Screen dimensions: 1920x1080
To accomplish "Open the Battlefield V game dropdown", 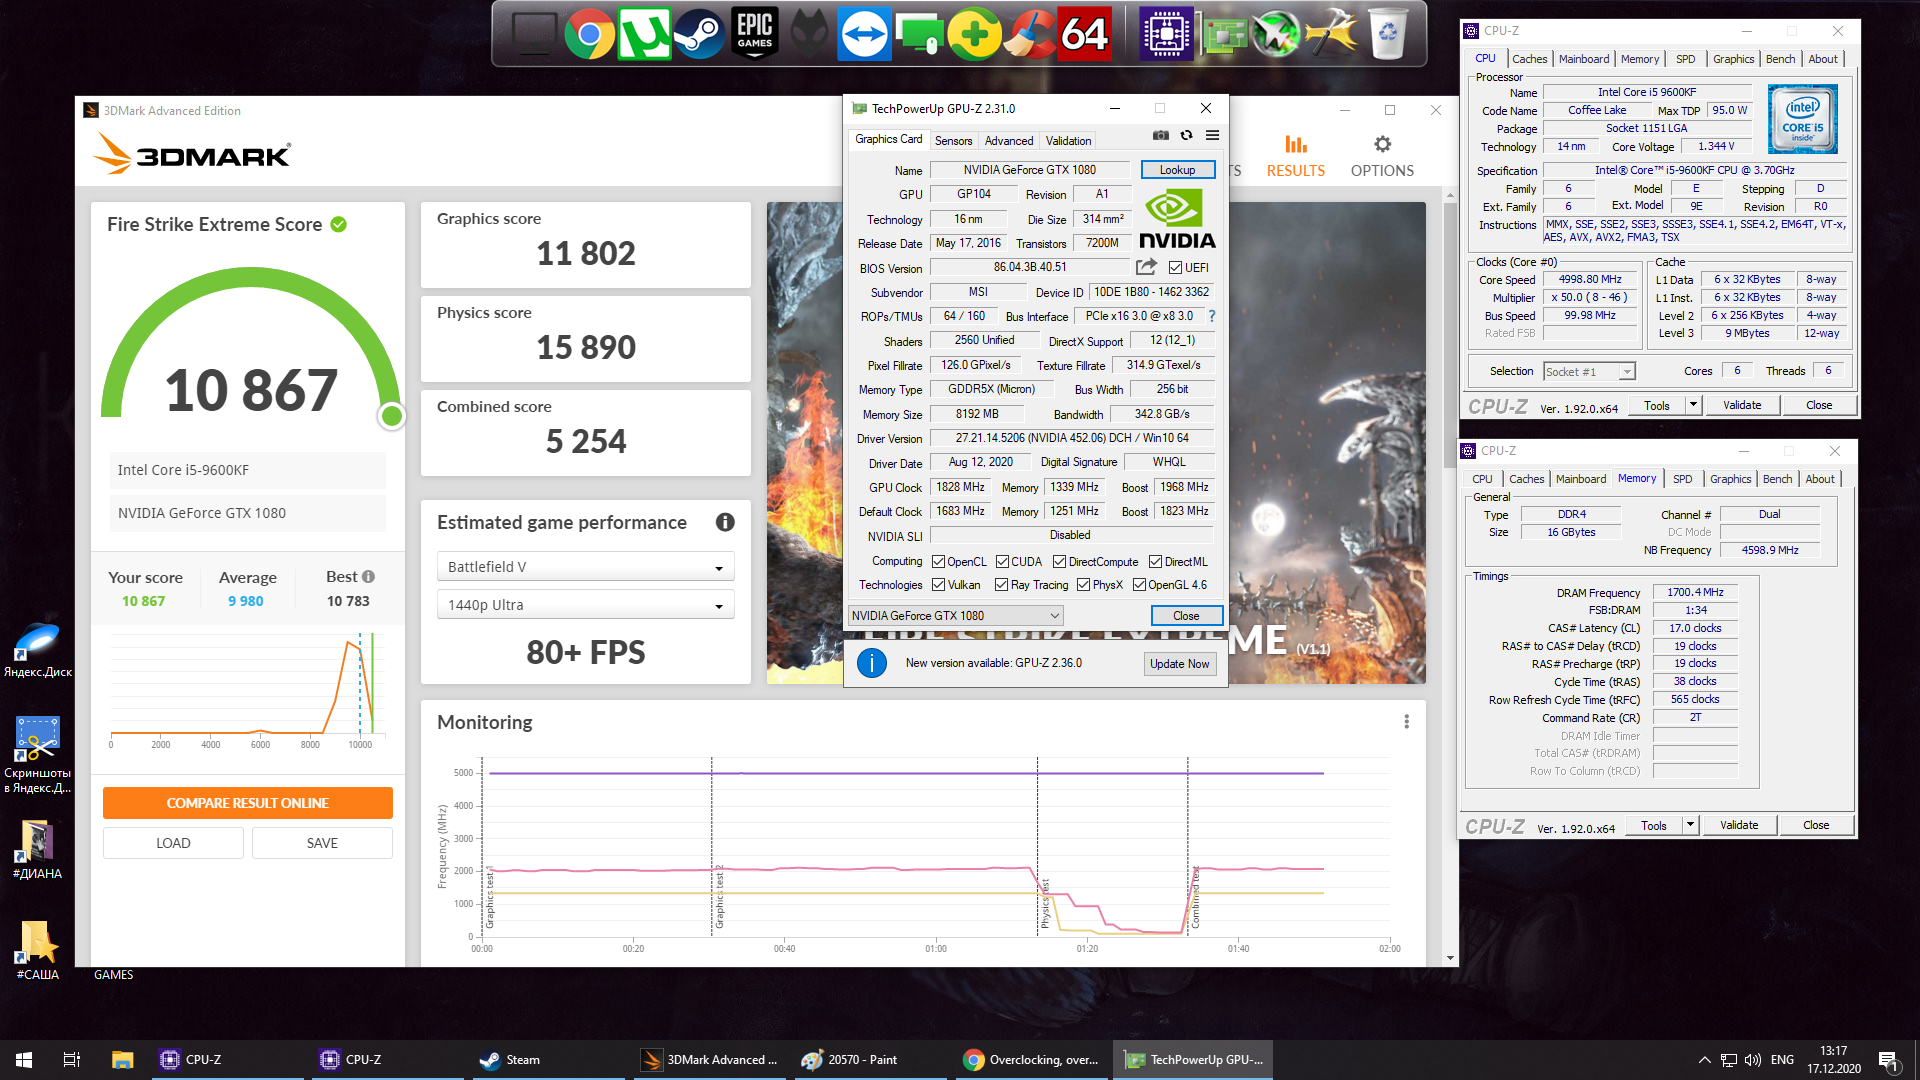I will [586, 567].
